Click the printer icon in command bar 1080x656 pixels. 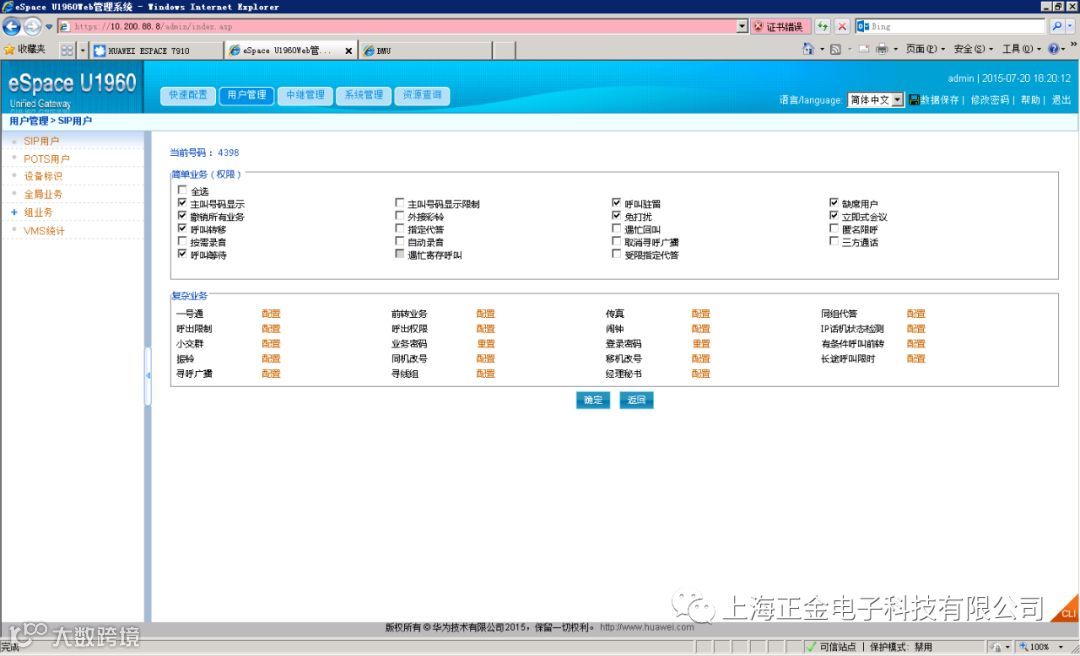882,49
